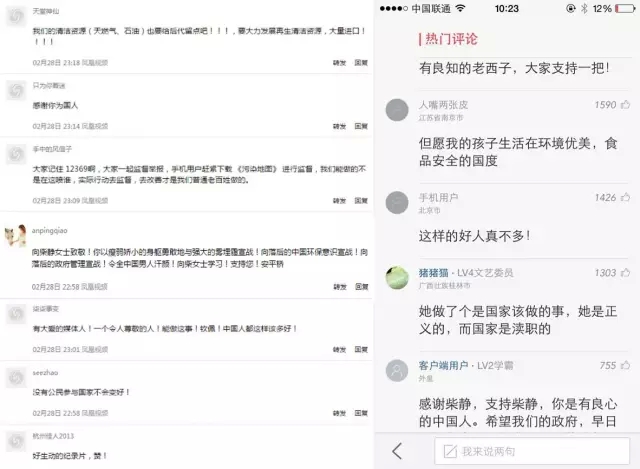
Task: Open username 客户端用户 link
Action: tap(443, 365)
